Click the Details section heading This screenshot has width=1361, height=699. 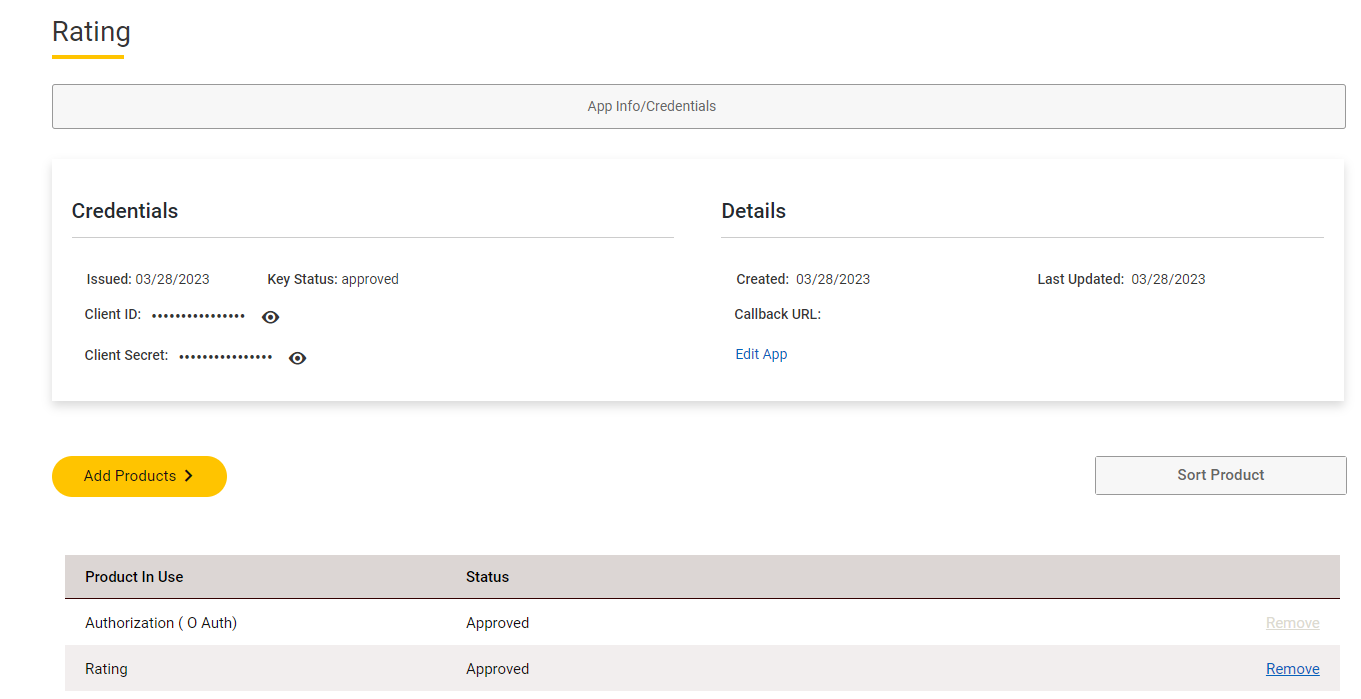tap(753, 211)
